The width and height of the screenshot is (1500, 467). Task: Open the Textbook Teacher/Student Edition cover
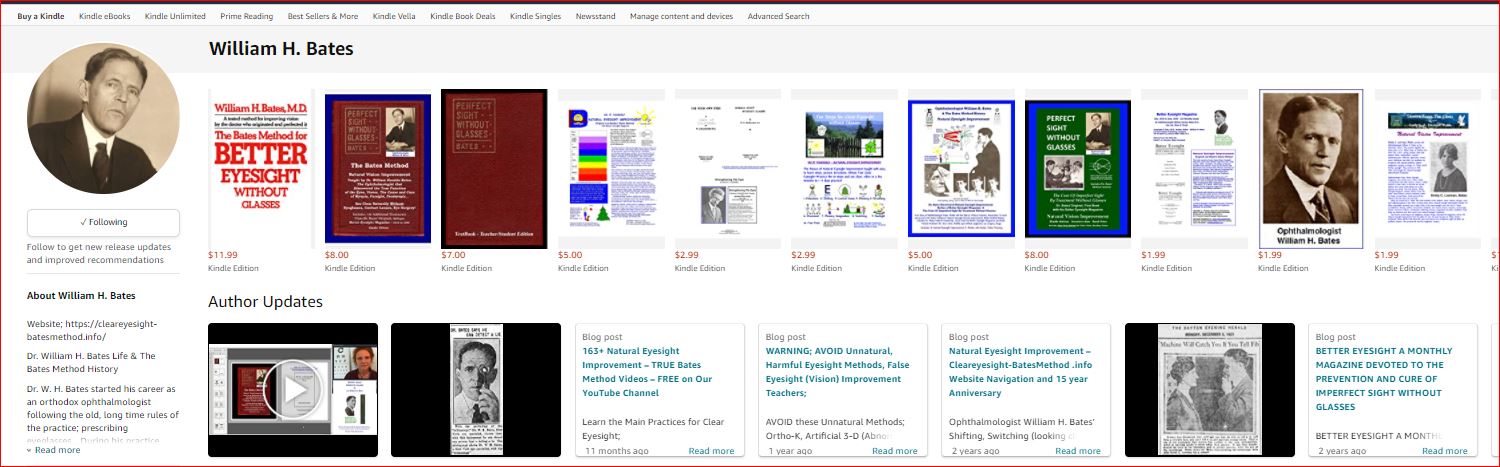coord(494,168)
